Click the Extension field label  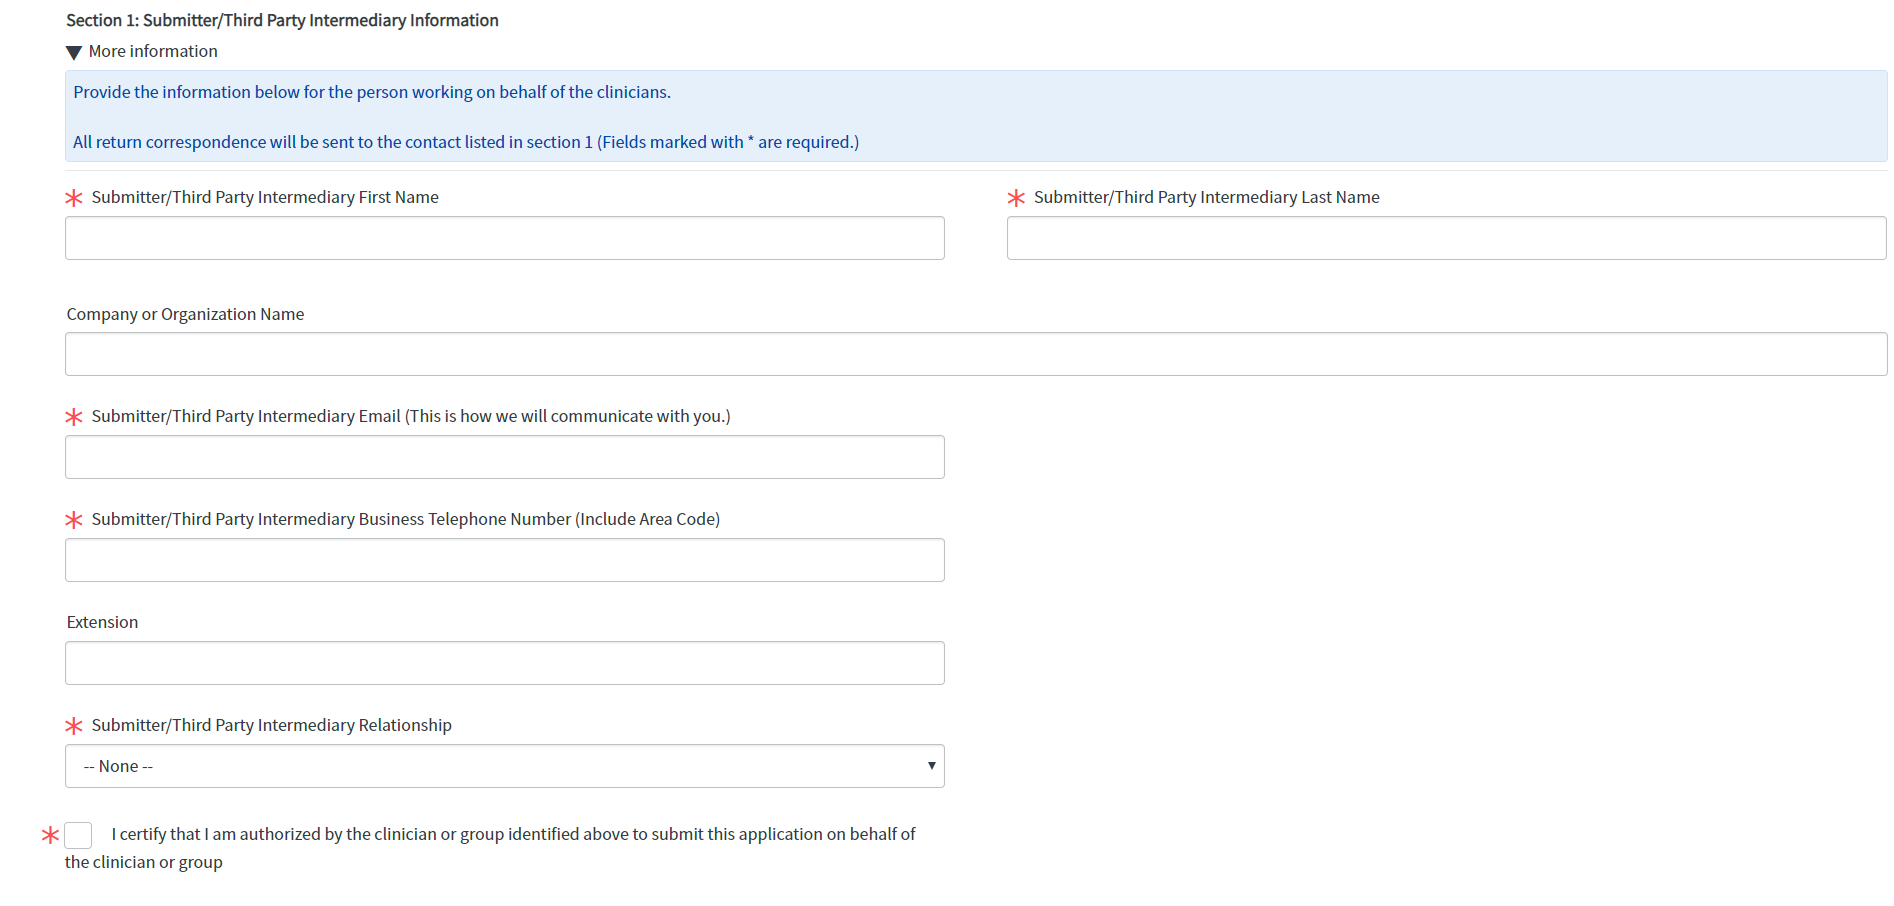pos(102,622)
